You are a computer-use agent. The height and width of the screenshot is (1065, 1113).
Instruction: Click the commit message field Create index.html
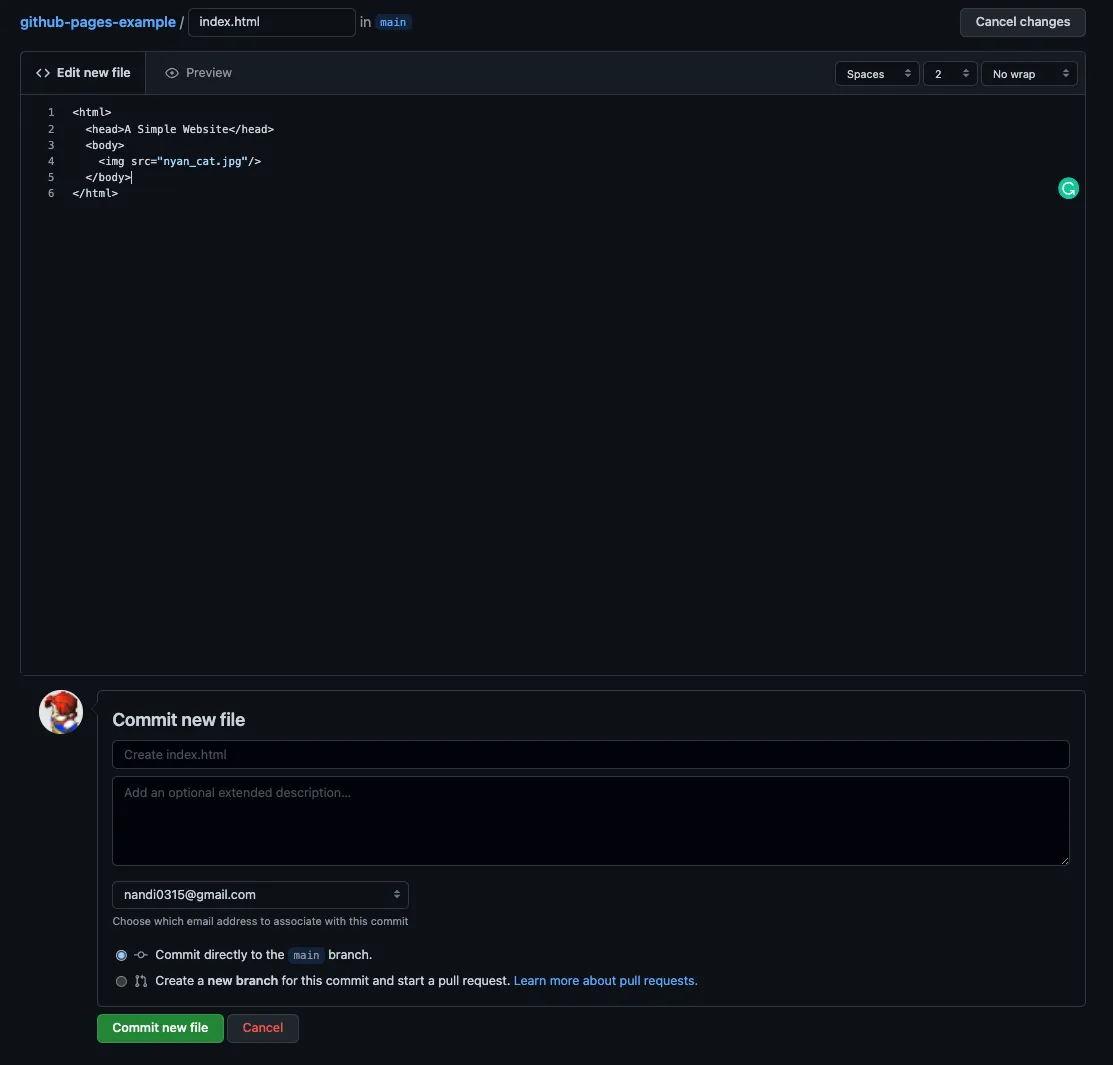click(590, 754)
